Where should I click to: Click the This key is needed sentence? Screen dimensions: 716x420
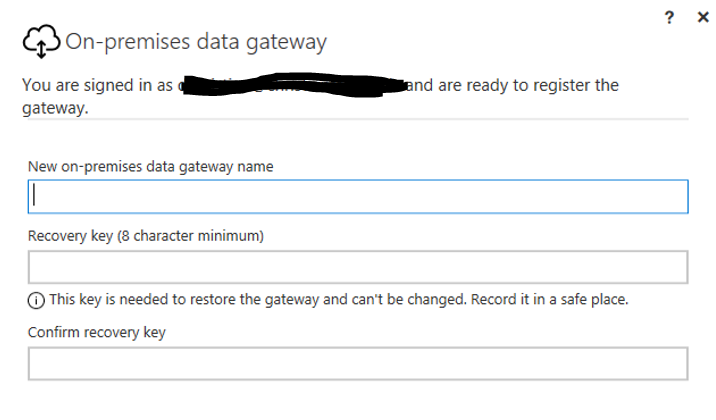coord(258,299)
